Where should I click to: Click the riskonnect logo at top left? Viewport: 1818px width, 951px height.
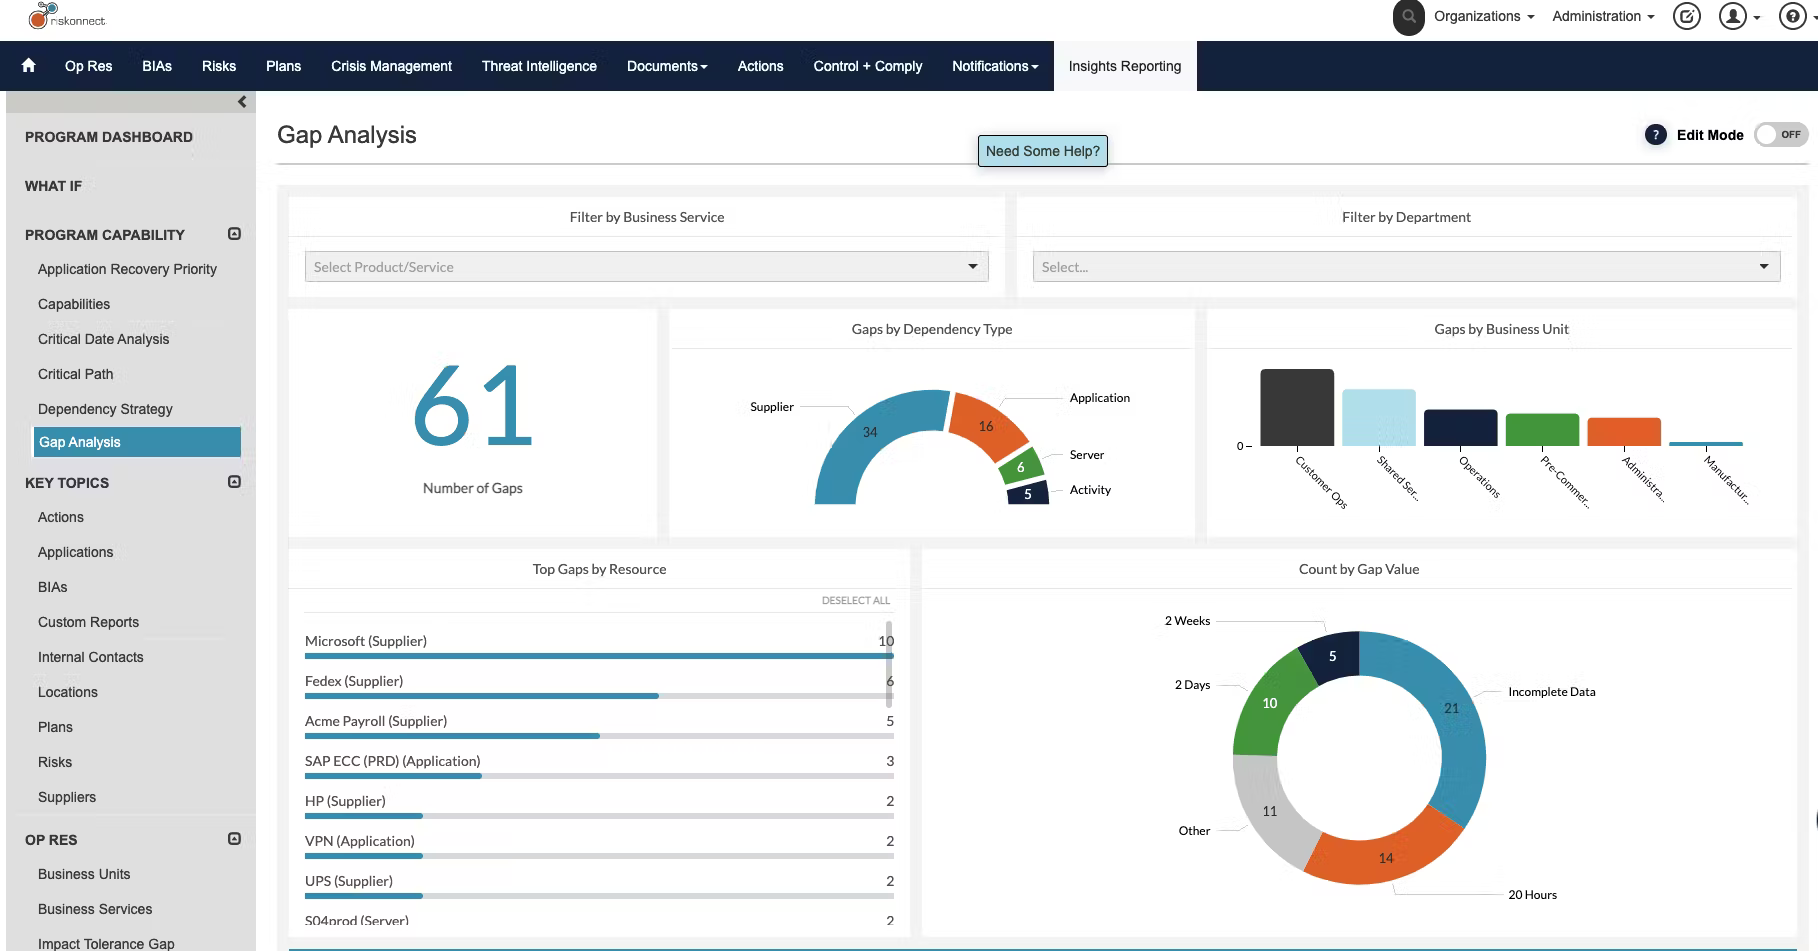(70, 17)
